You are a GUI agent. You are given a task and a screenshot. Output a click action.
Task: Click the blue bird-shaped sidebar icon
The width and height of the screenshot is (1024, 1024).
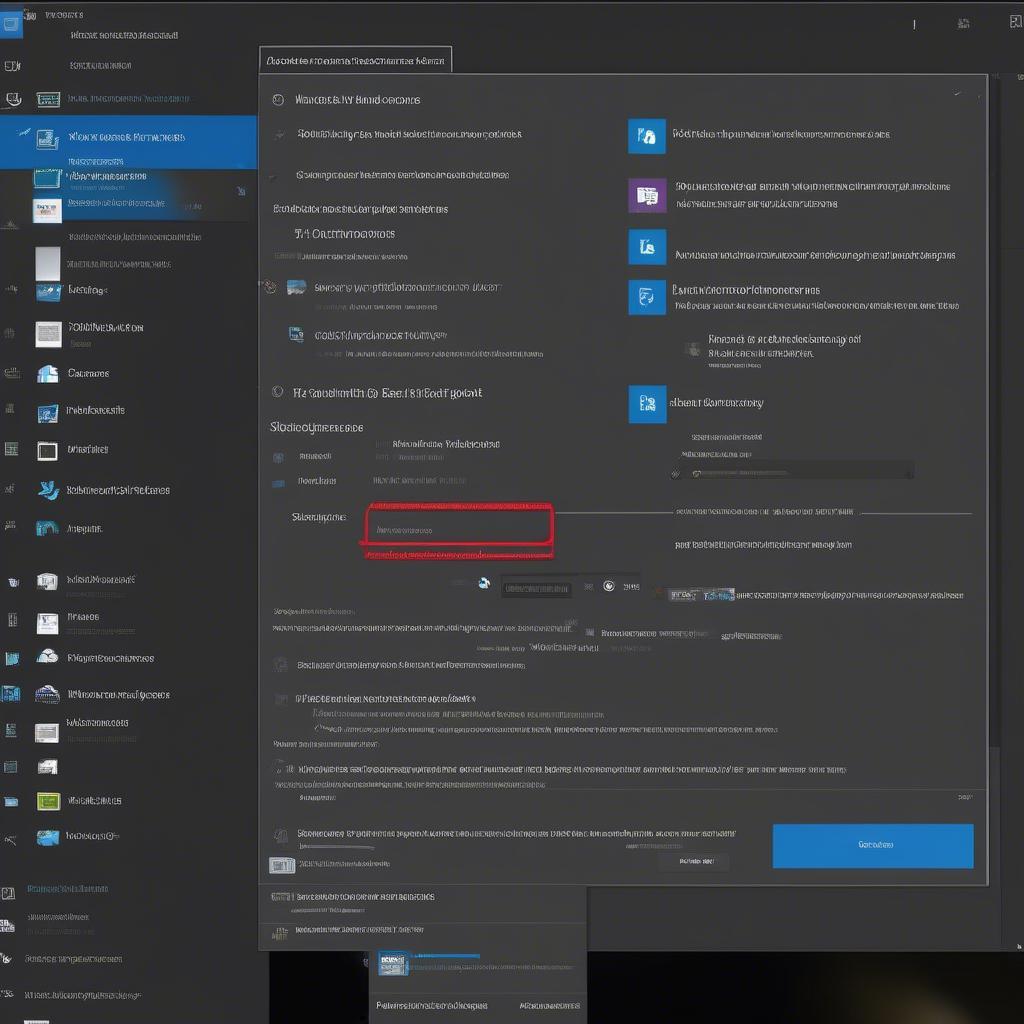(48, 490)
